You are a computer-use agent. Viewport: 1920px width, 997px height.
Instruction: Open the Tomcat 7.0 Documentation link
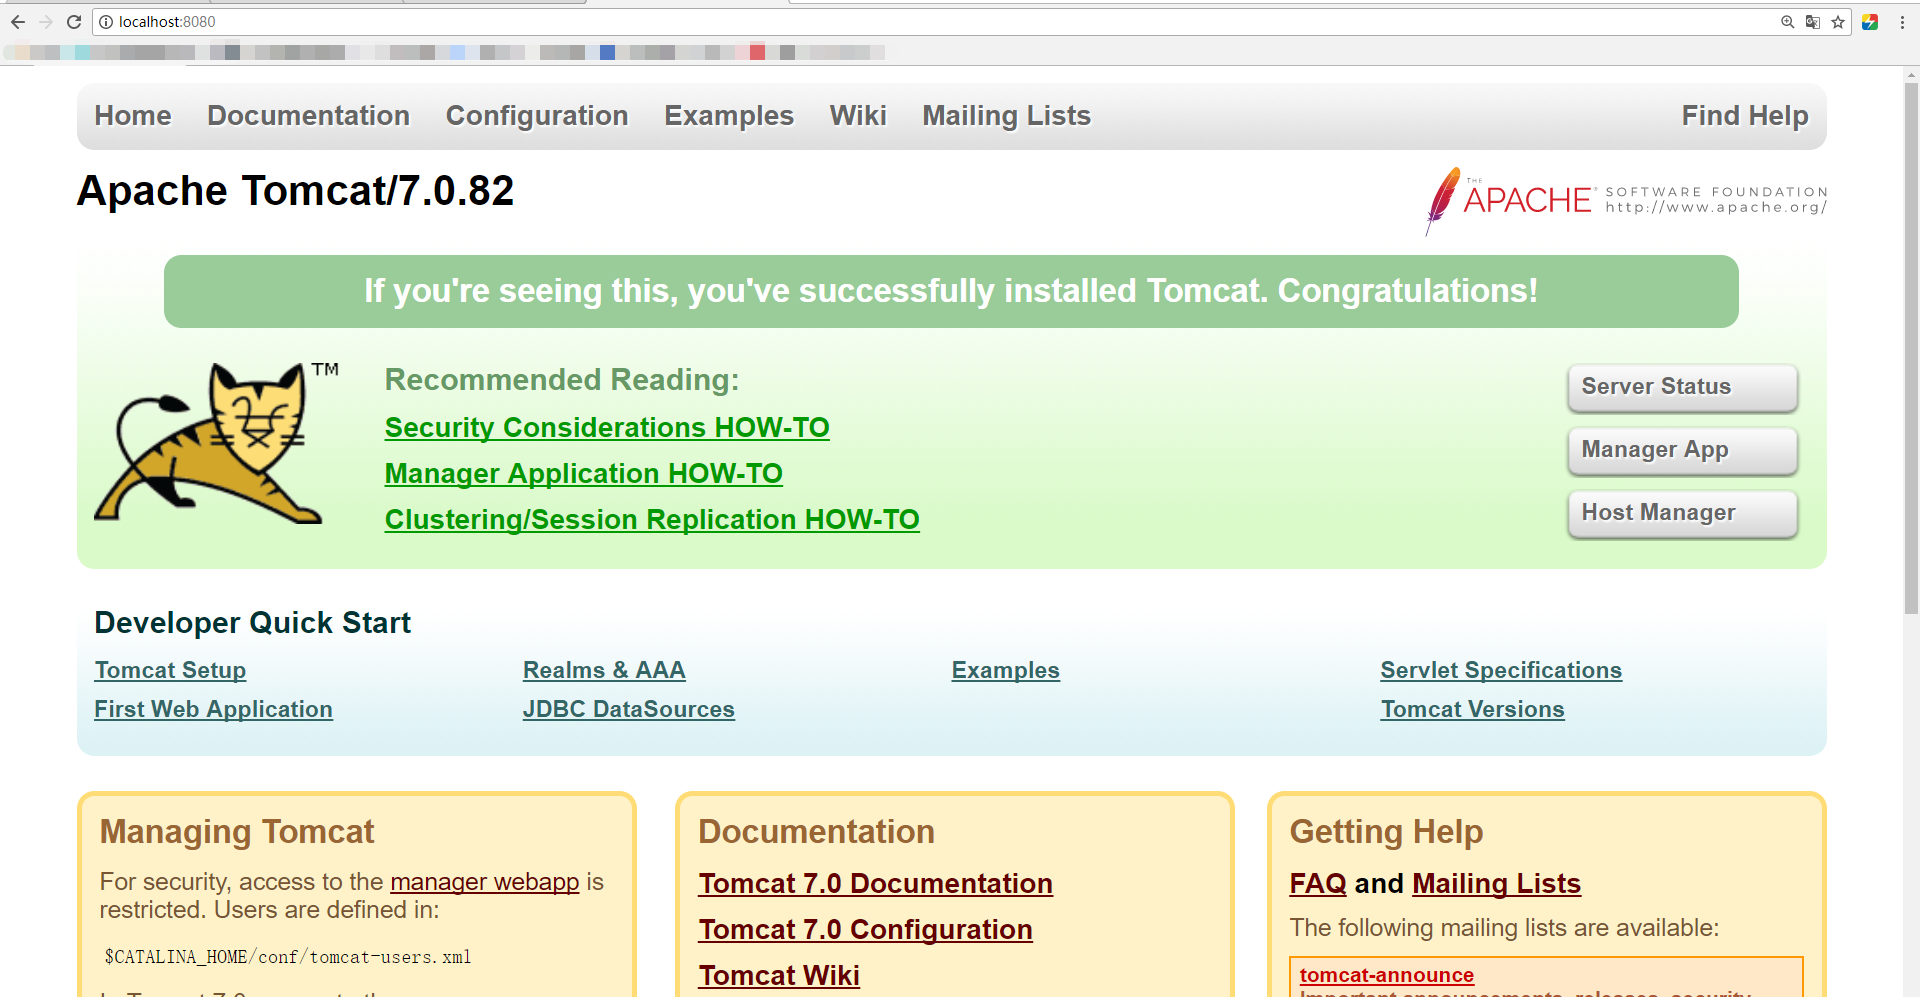point(876,884)
